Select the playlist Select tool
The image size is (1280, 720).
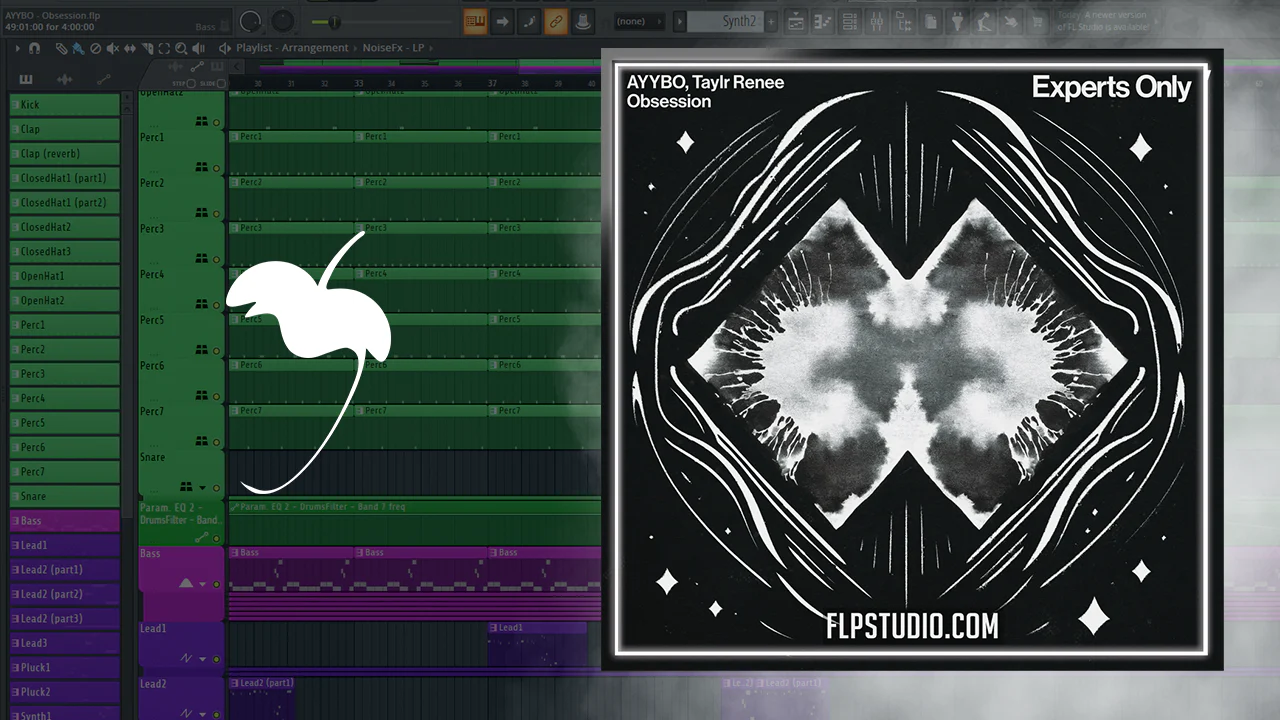(x=163, y=48)
